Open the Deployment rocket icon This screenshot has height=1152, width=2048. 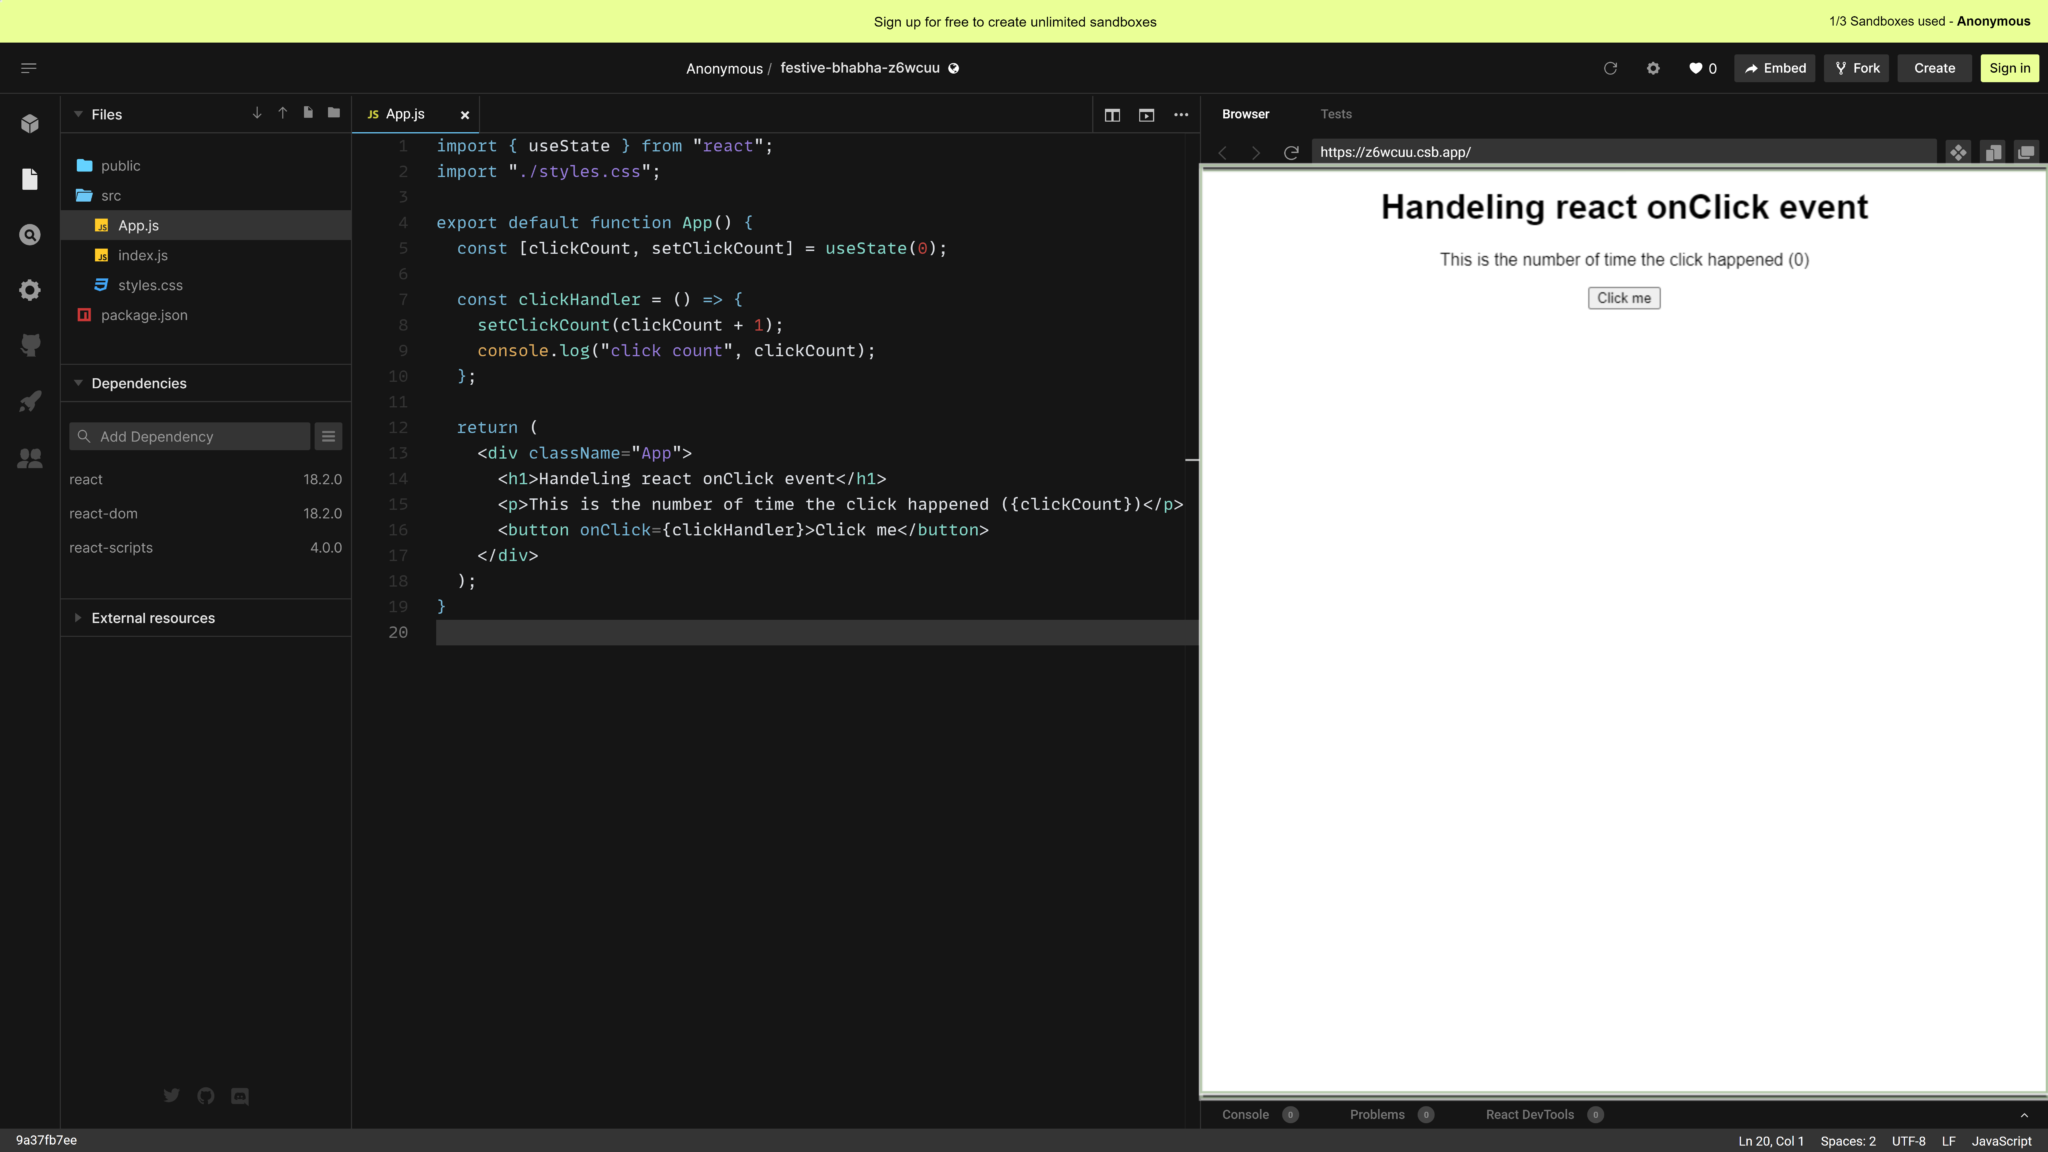pos(29,401)
